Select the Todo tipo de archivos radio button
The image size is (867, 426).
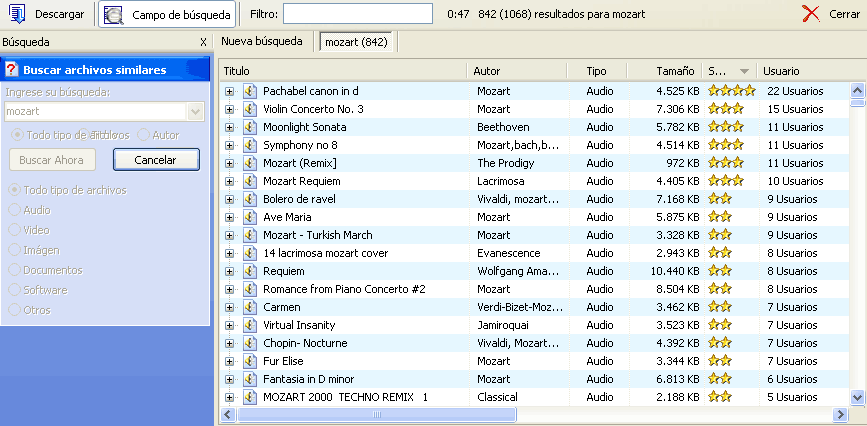coord(14,190)
